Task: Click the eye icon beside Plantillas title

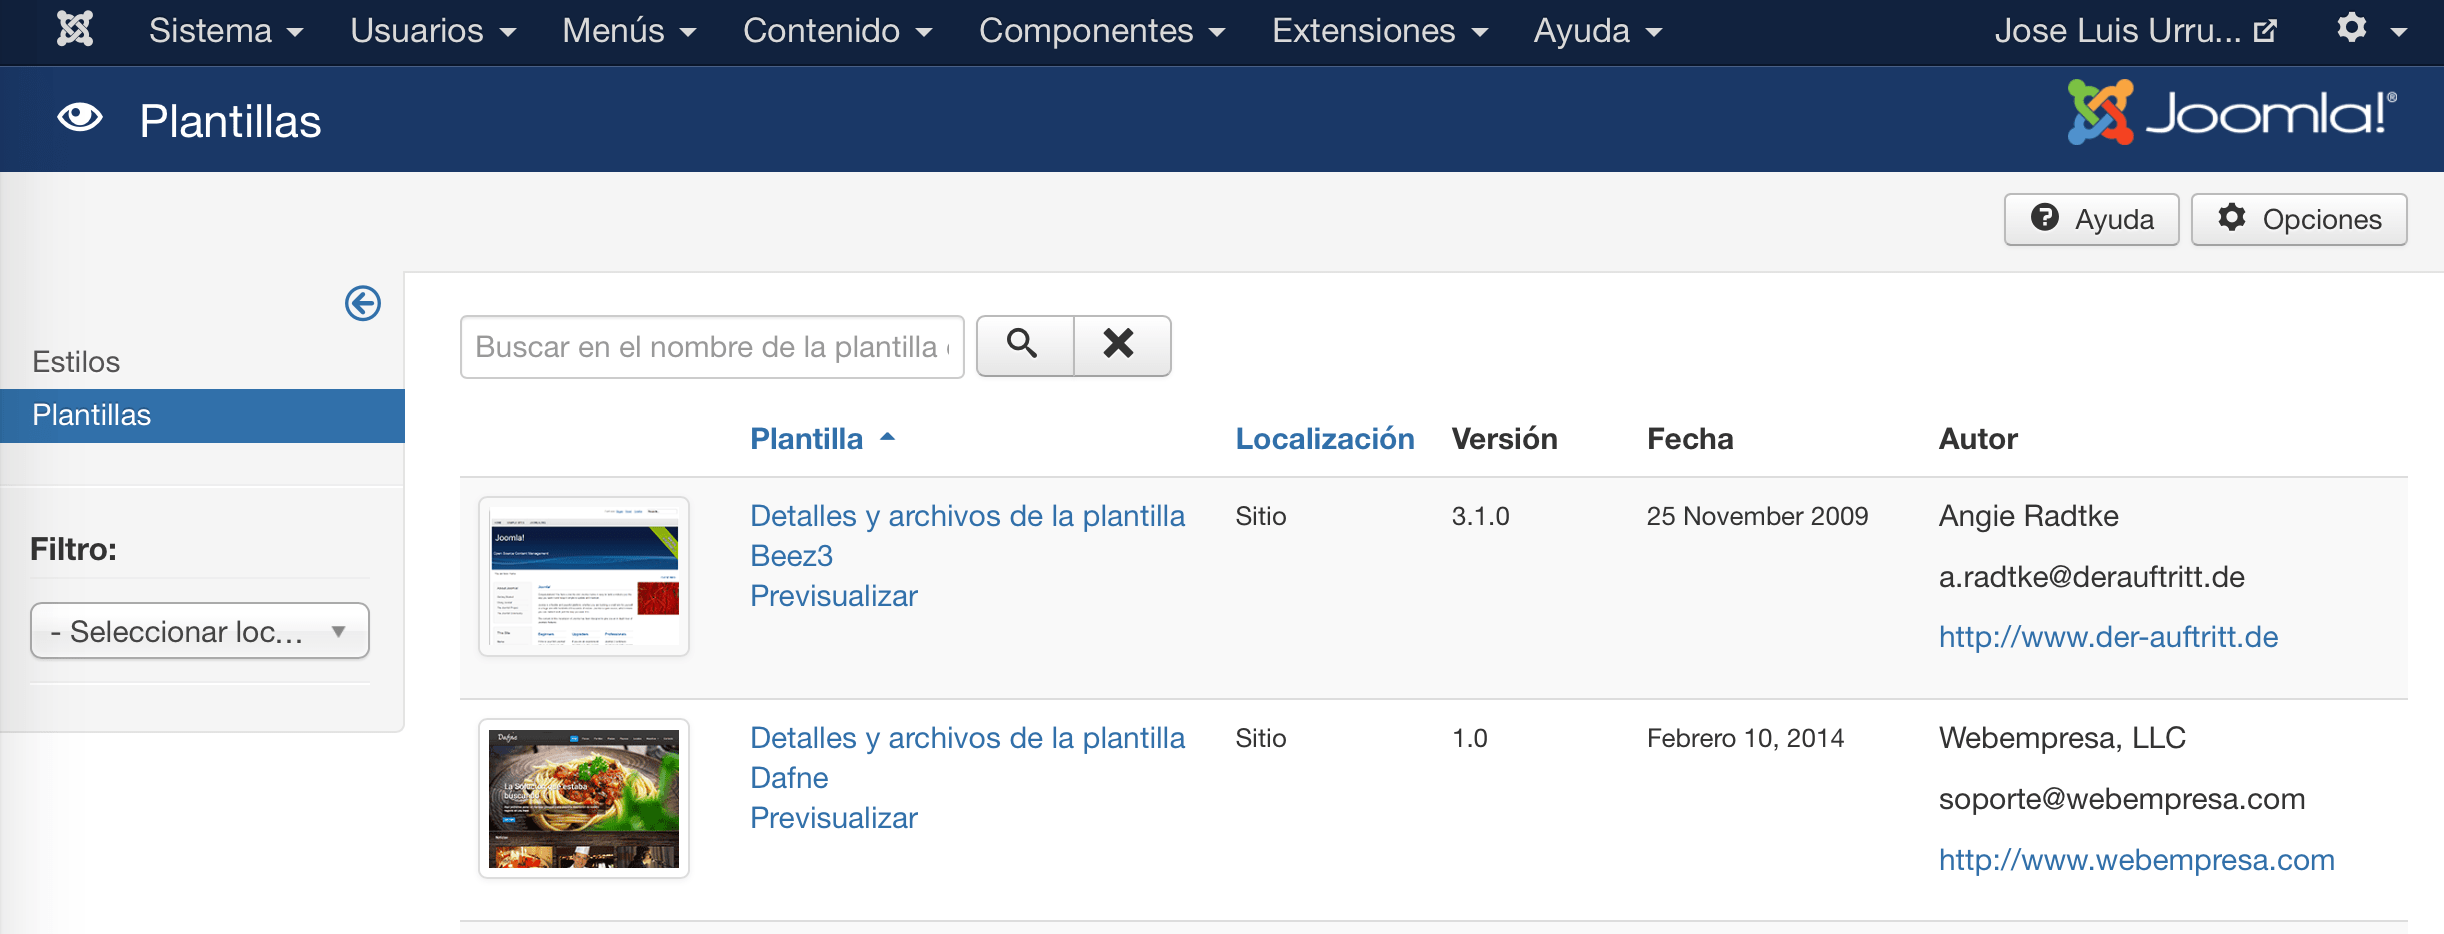Action: [x=80, y=118]
